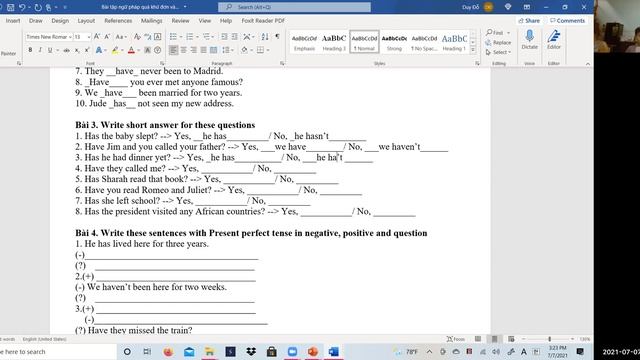Open the Draw tab

click(x=36, y=20)
